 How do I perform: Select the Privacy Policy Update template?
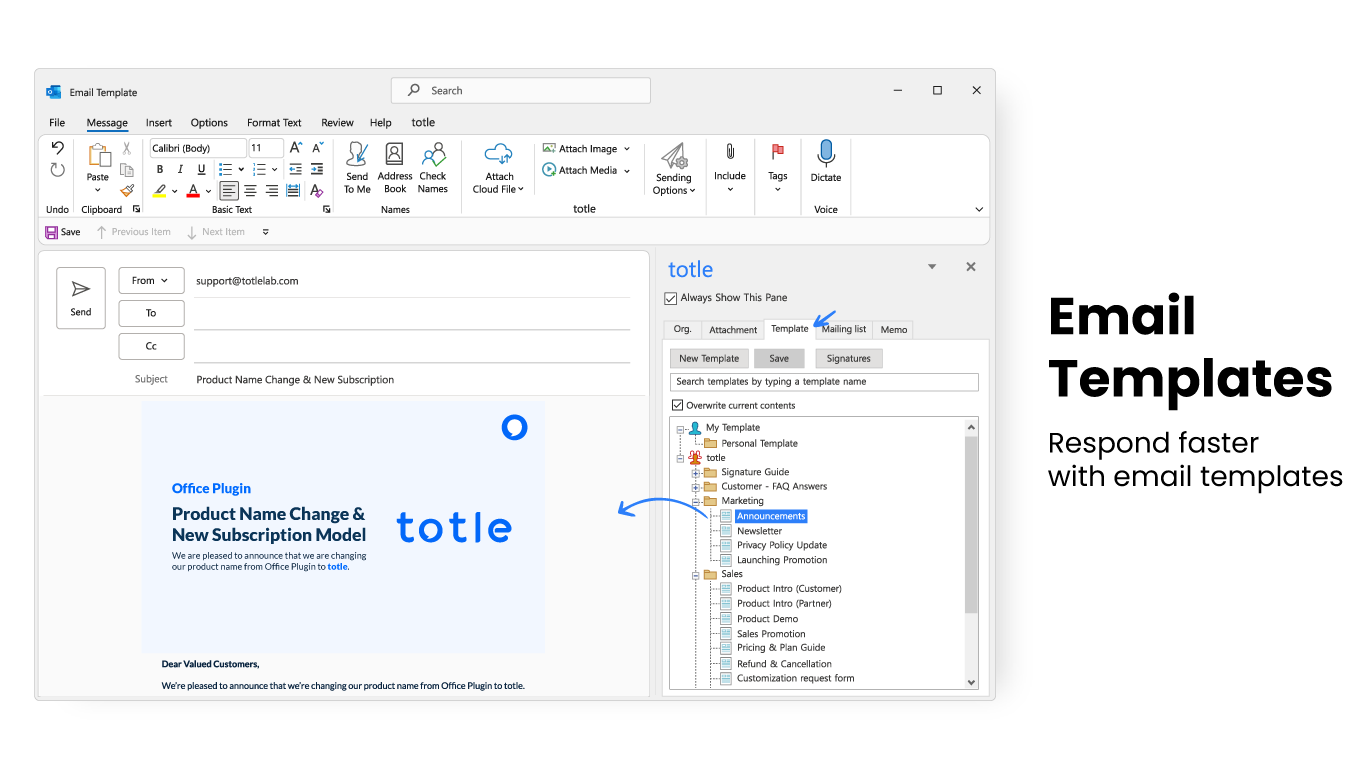coord(782,545)
